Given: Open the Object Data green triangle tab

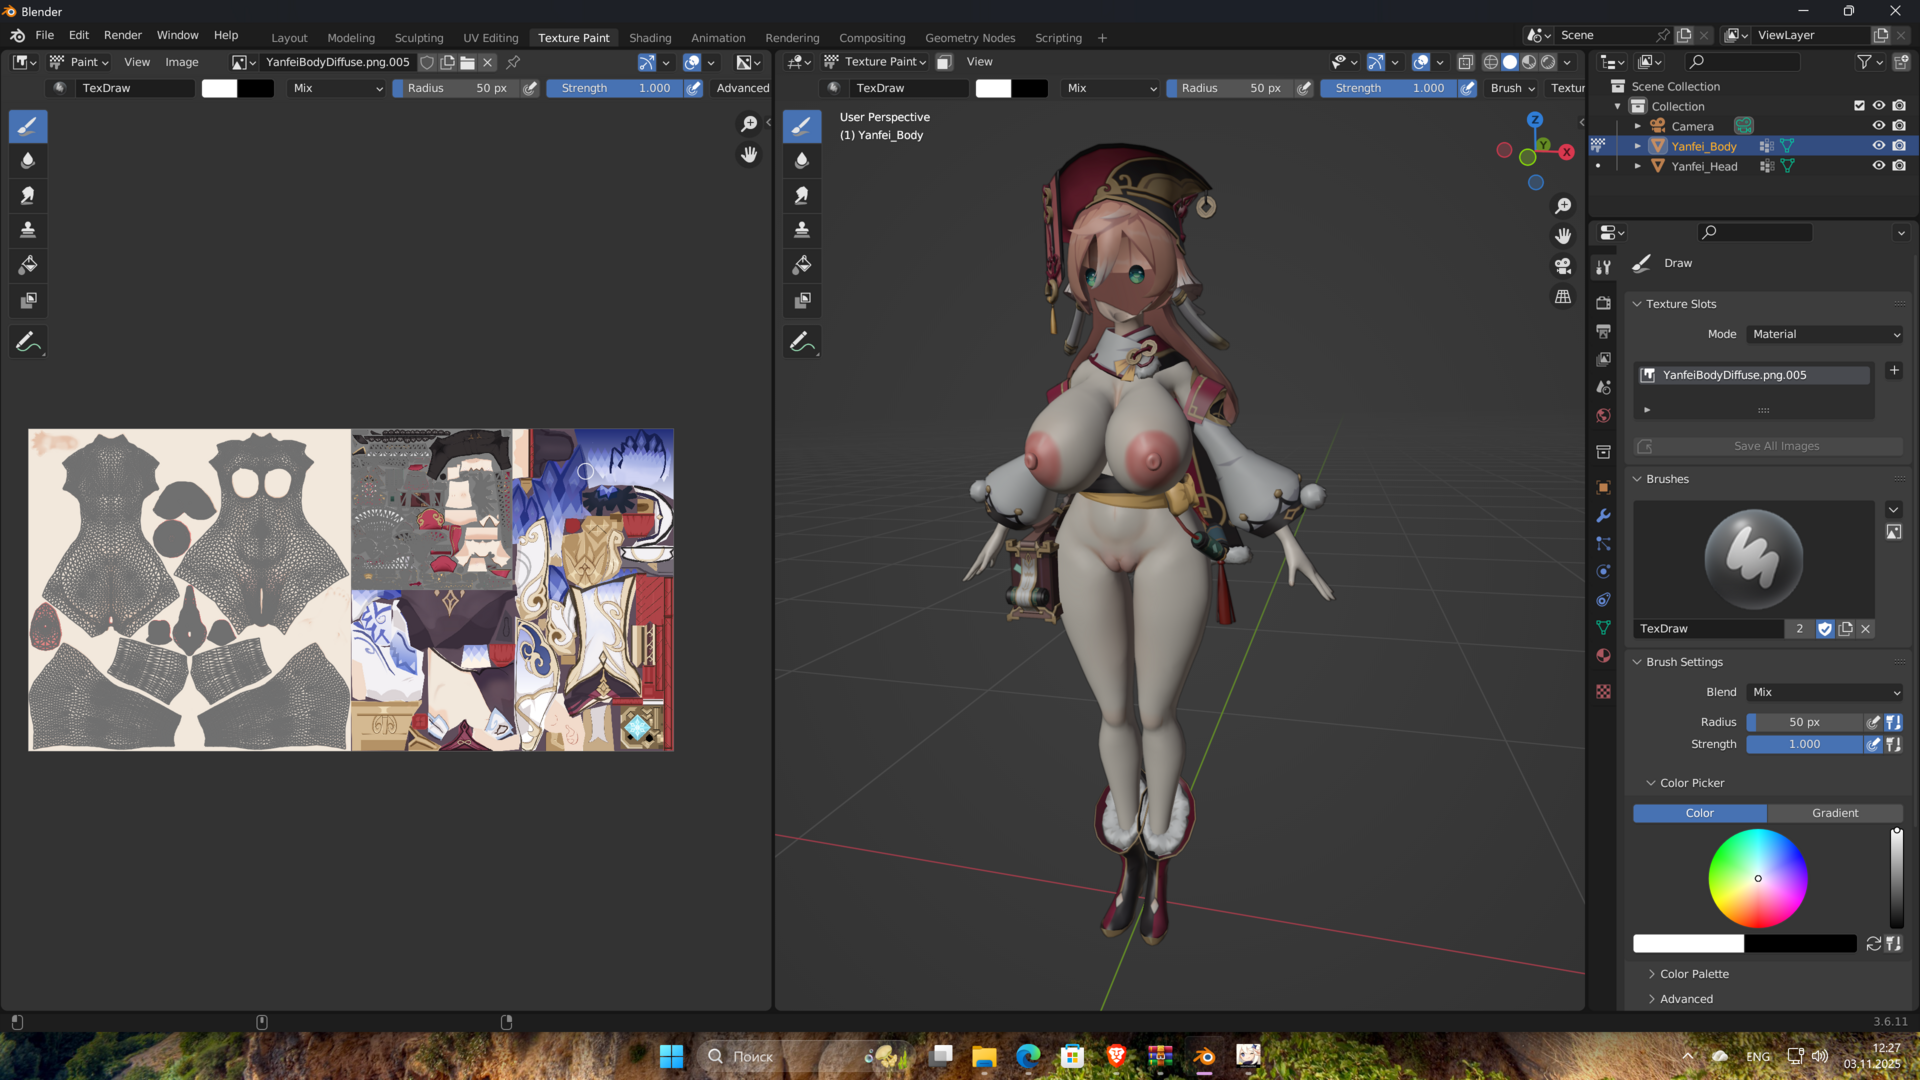Looking at the screenshot, I should coord(1603,628).
